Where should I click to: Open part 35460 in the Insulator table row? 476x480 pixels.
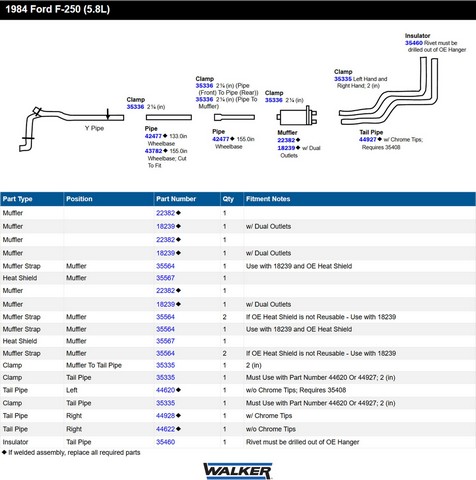pos(165,442)
